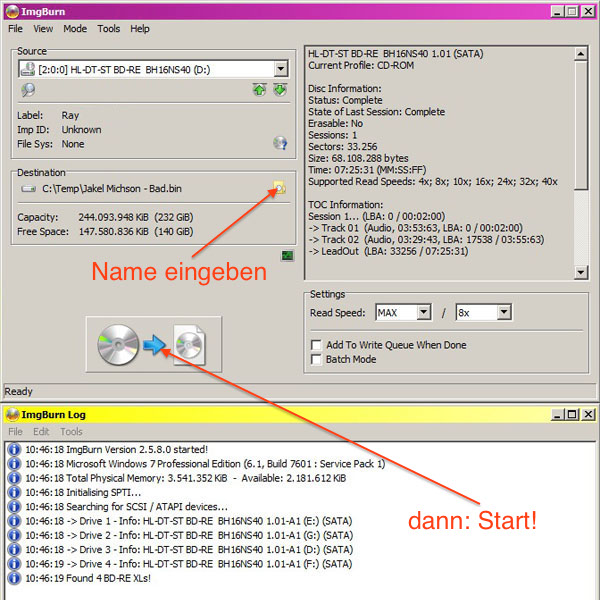Click the info icon beside Initialising SPTI
The height and width of the screenshot is (600, 600).
[x=14, y=492]
